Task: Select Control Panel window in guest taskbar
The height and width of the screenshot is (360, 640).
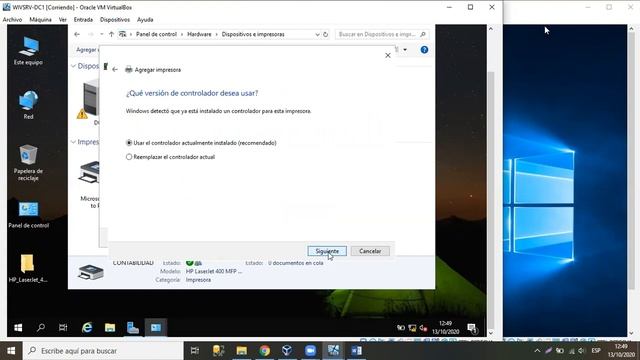Action: (x=156, y=328)
